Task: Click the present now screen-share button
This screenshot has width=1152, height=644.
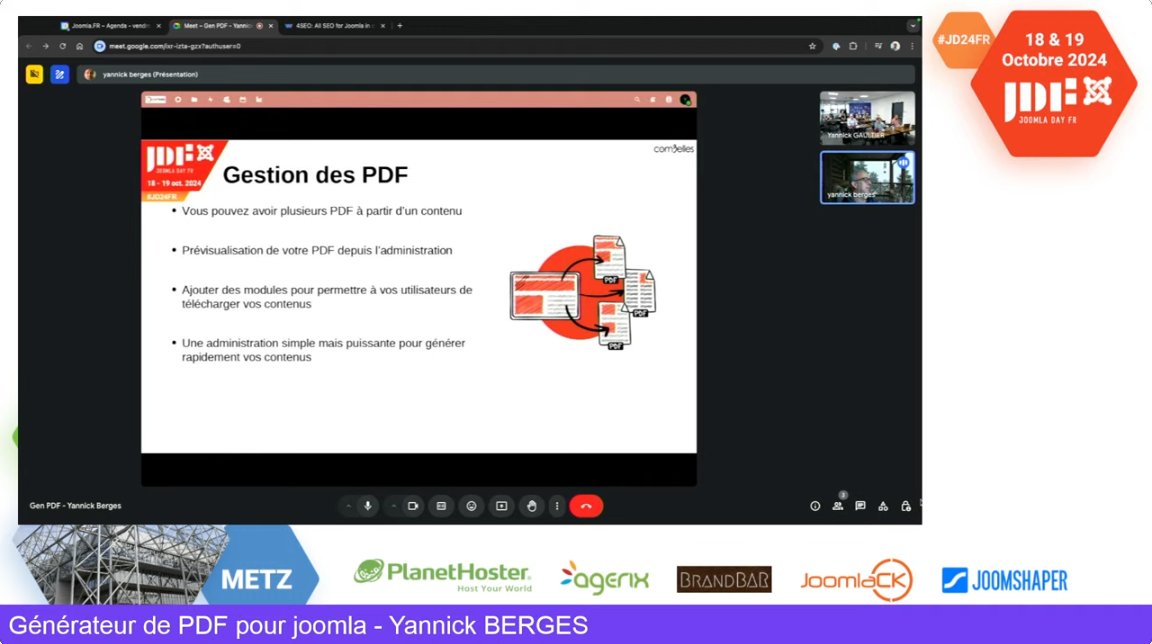Action: (502, 506)
